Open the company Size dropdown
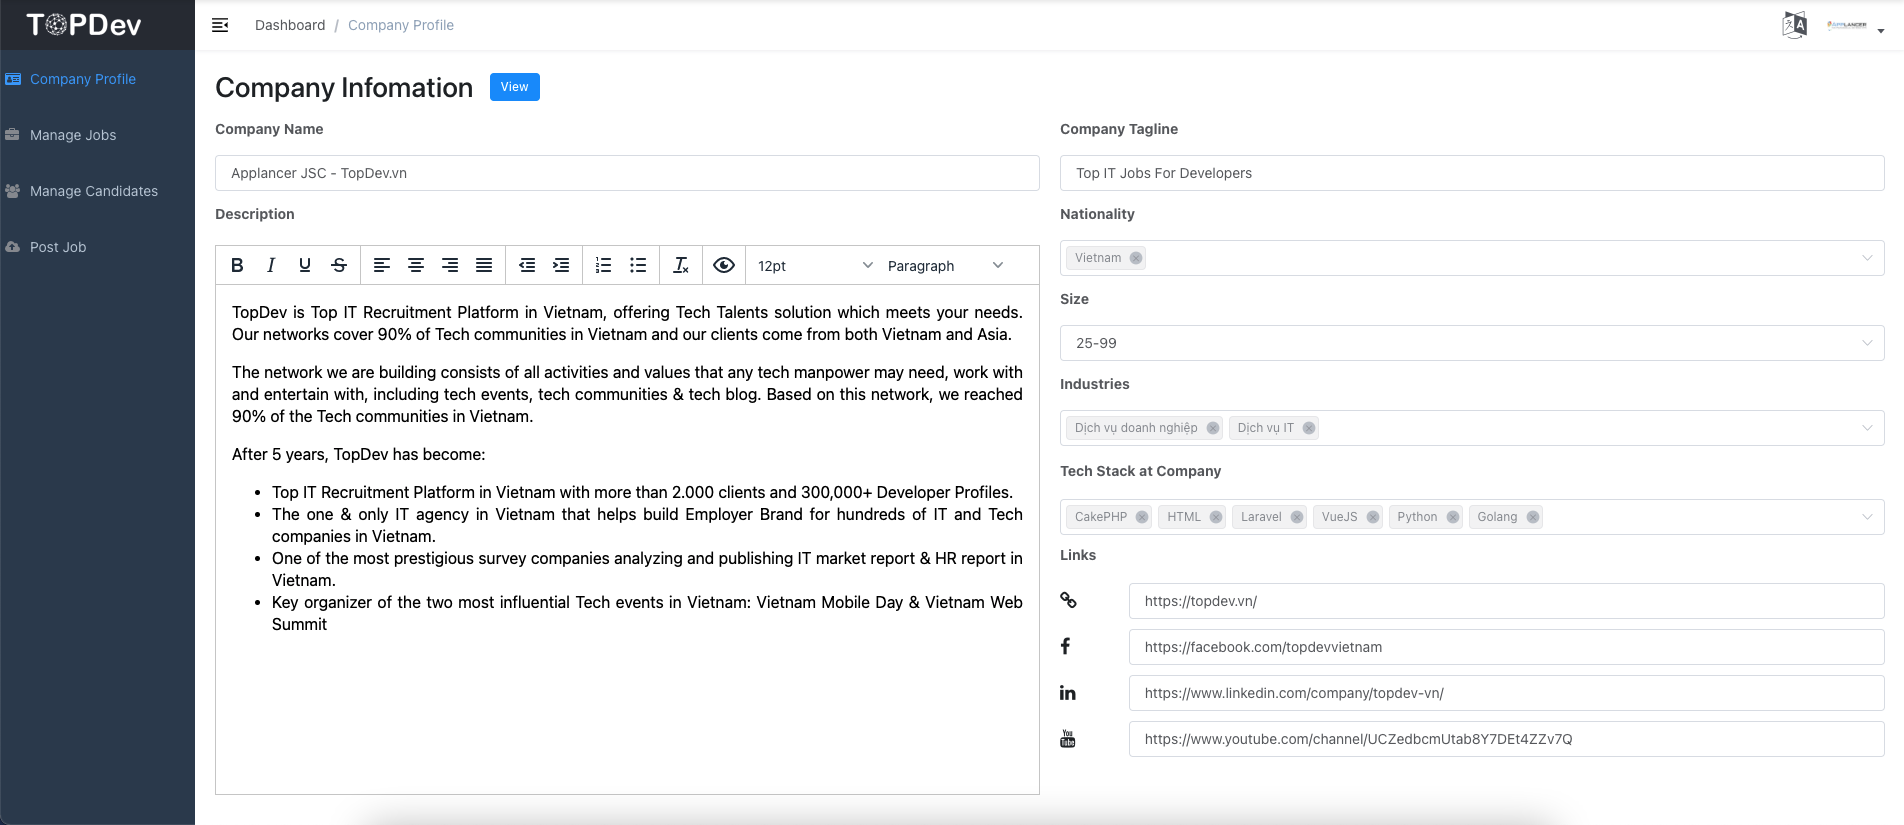The height and width of the screenshot is (825, 1904). click(1471, 343)
